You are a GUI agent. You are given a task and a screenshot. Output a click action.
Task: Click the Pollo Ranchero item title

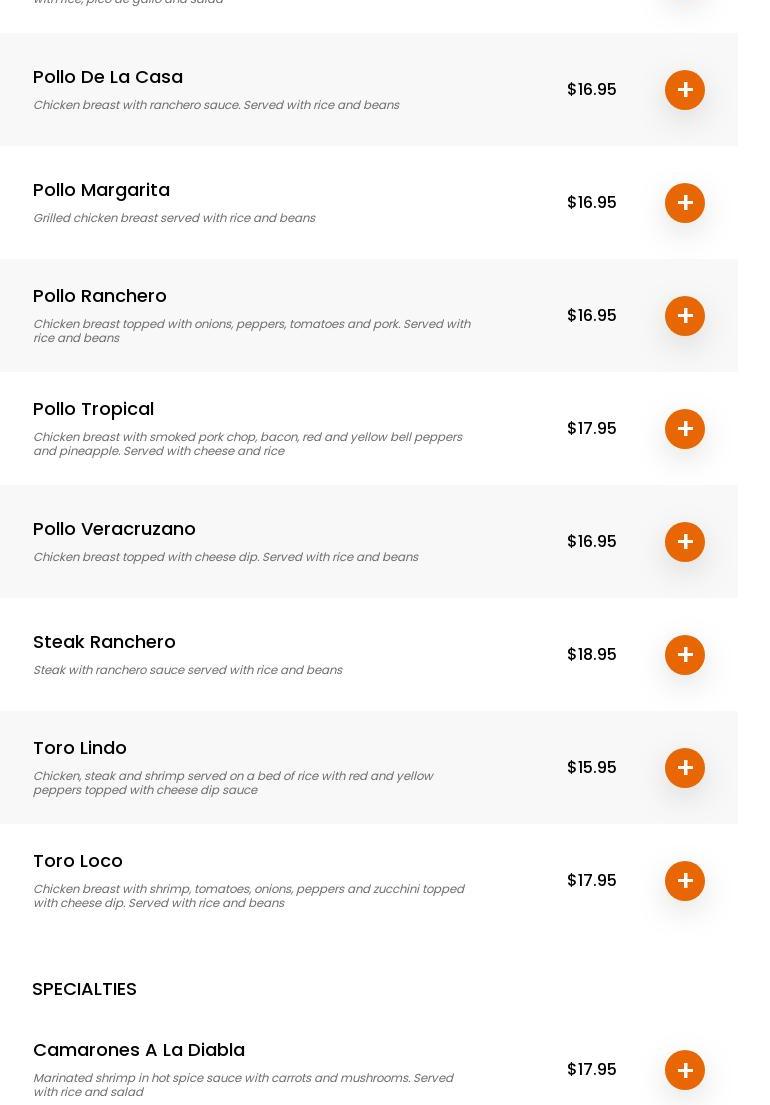[x=100, y=296]
